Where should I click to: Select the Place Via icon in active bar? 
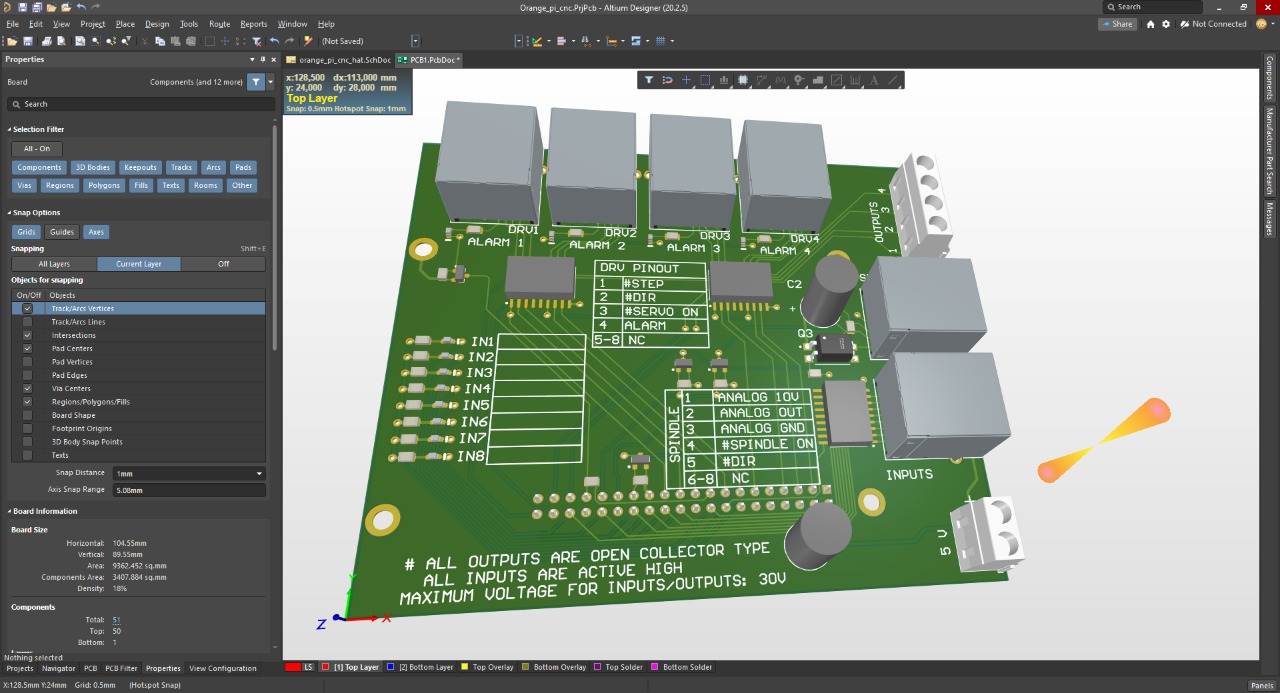[x=799, y=80]
